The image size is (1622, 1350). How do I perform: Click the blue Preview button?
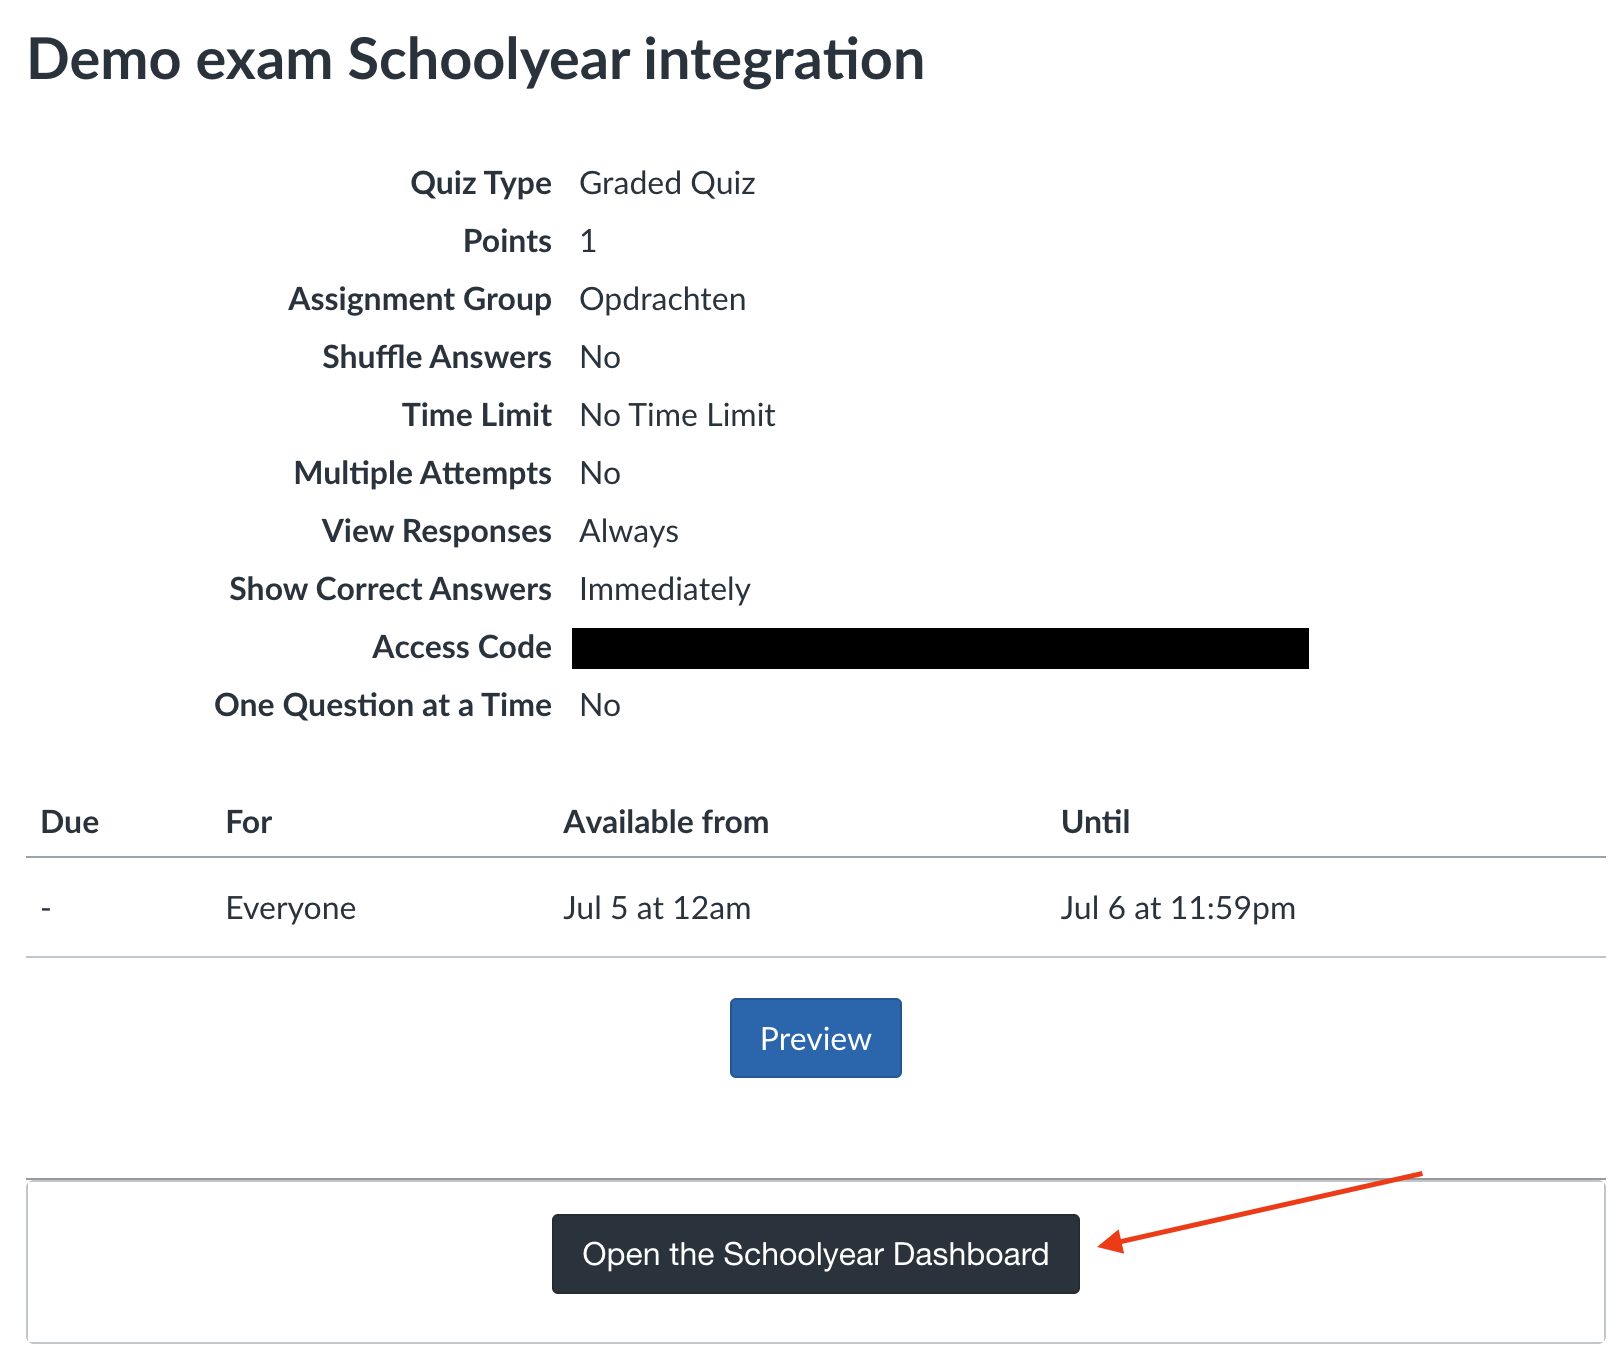point(815,1038)
